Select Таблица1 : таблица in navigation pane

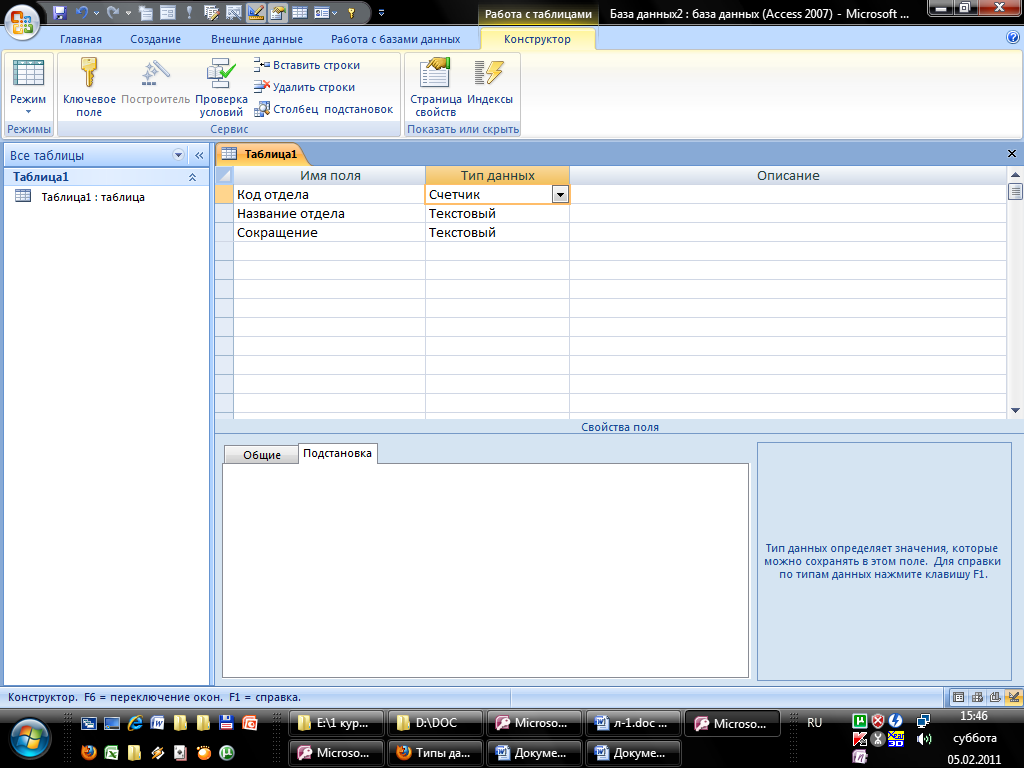pyautogui.click(x=93, y=197)
